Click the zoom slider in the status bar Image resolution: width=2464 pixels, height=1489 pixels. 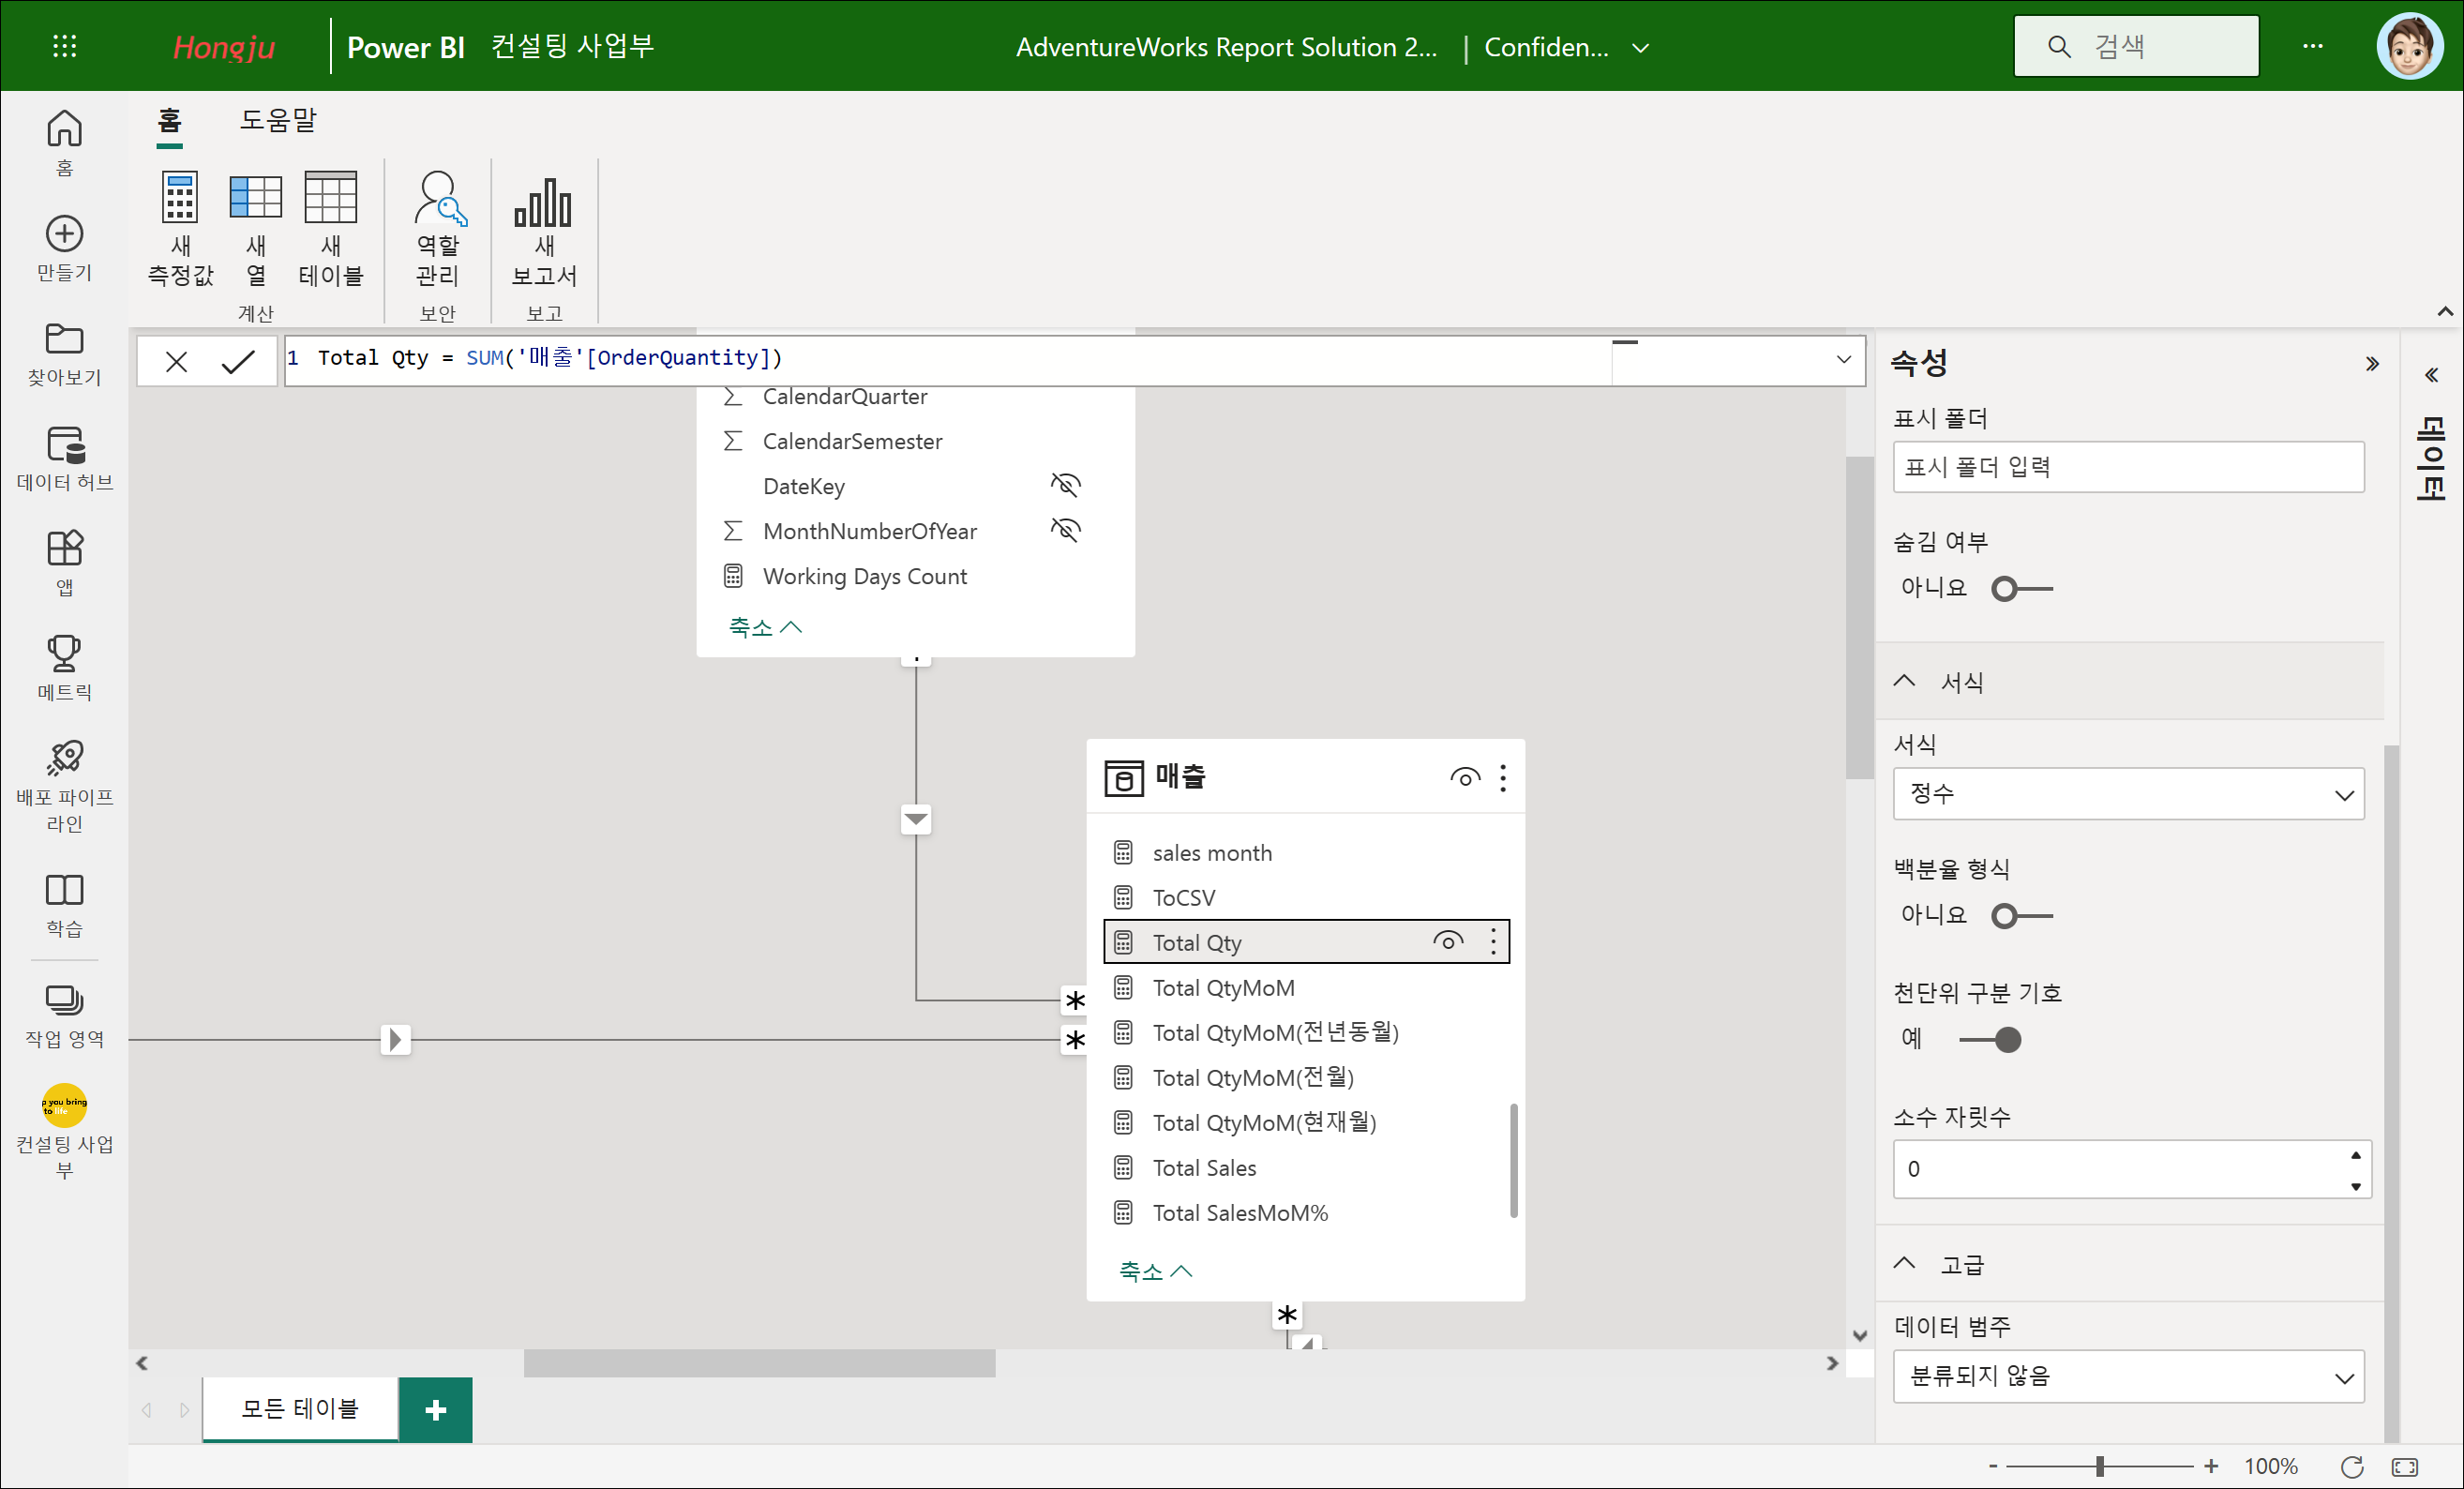[x=2100, y=1466]
